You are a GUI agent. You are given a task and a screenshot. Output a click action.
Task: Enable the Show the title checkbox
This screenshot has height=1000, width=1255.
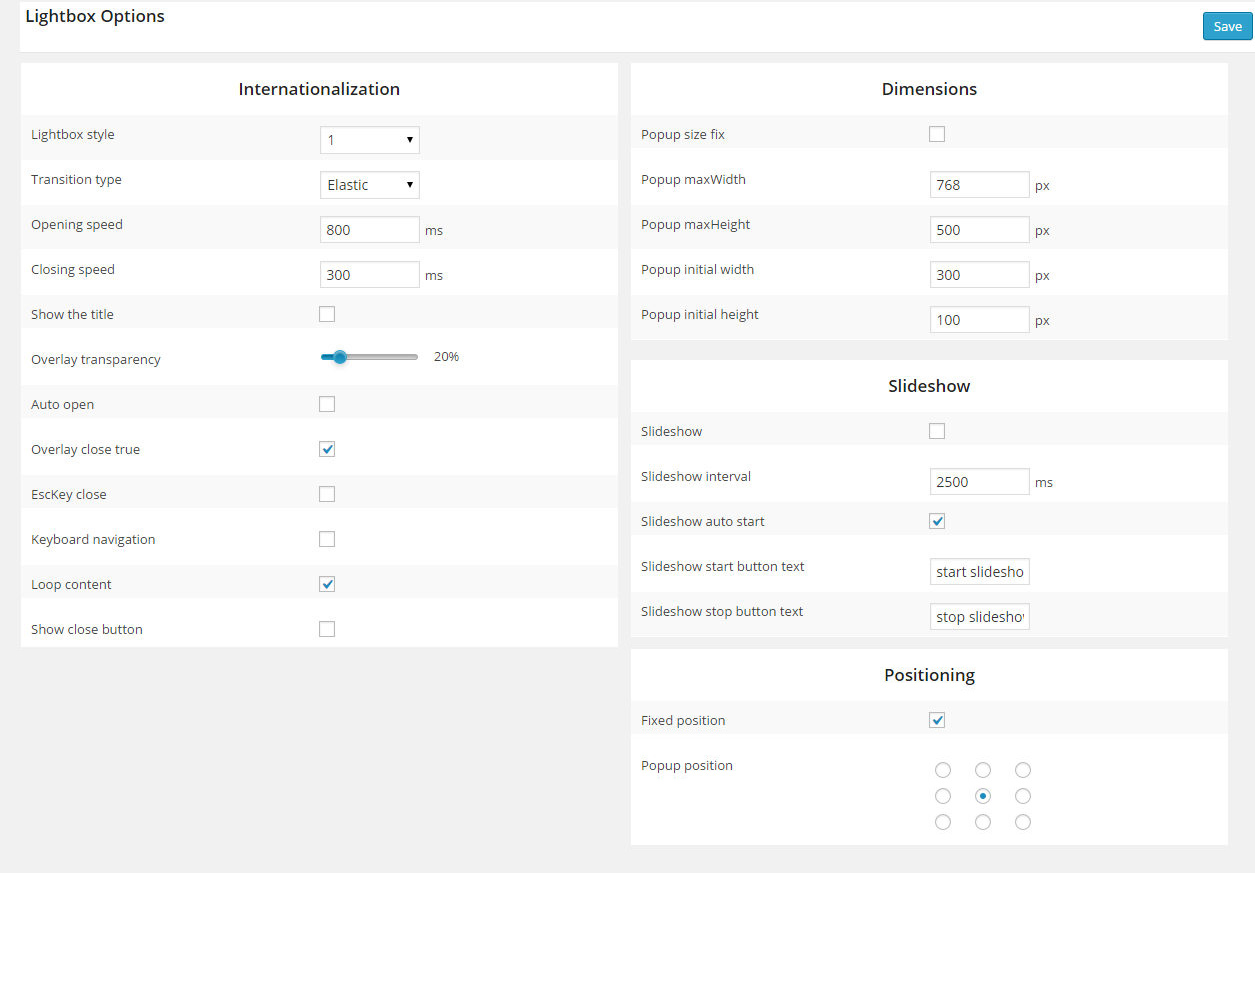pos(327,314)
